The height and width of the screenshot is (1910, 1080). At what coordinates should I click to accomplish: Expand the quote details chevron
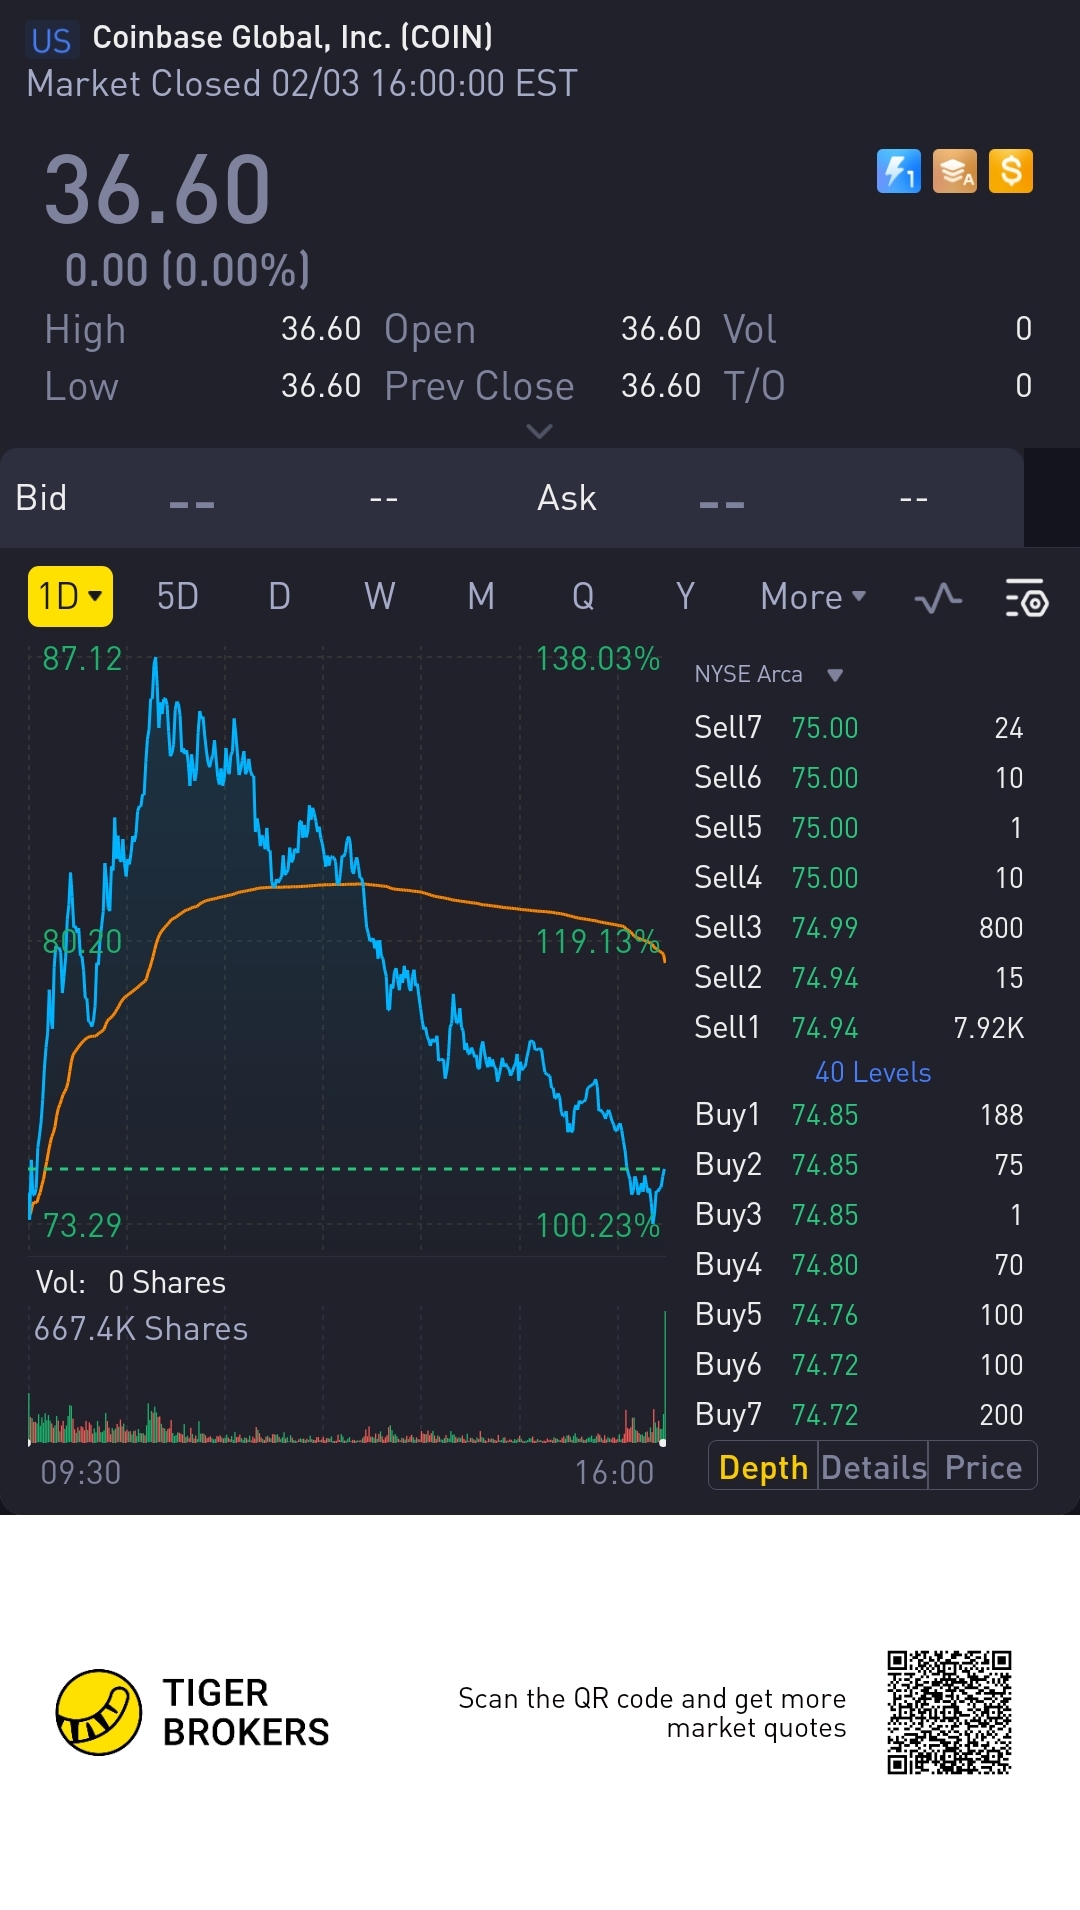(x=539, y=431)
